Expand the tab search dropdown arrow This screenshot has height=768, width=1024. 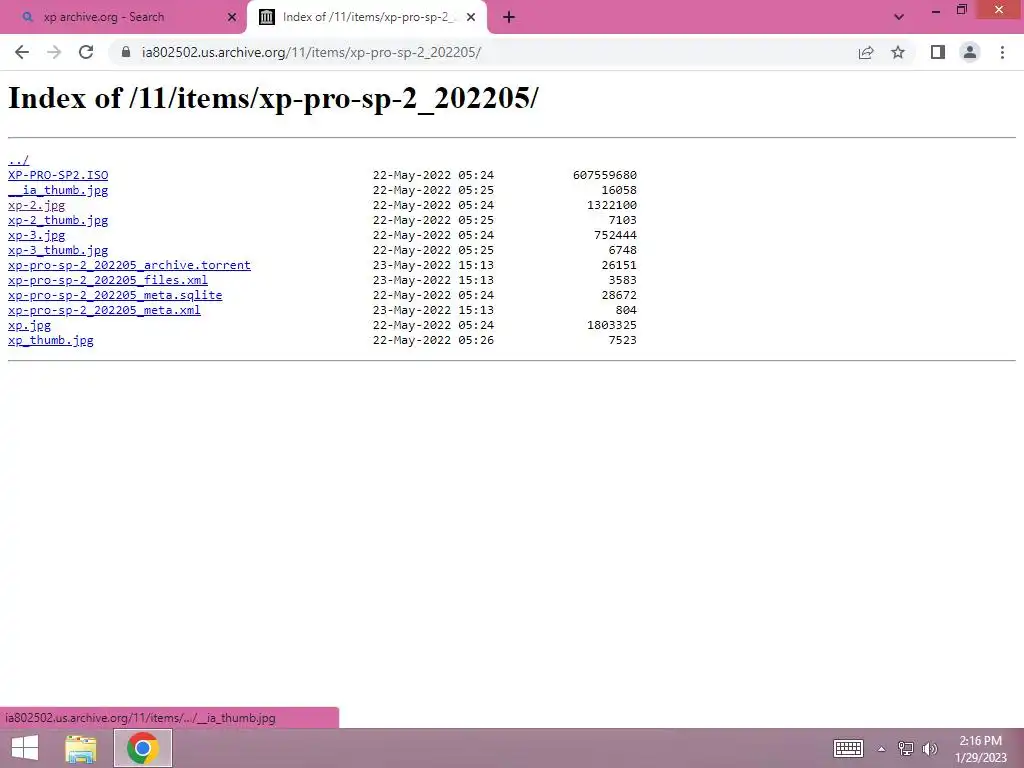pos(899,18)
